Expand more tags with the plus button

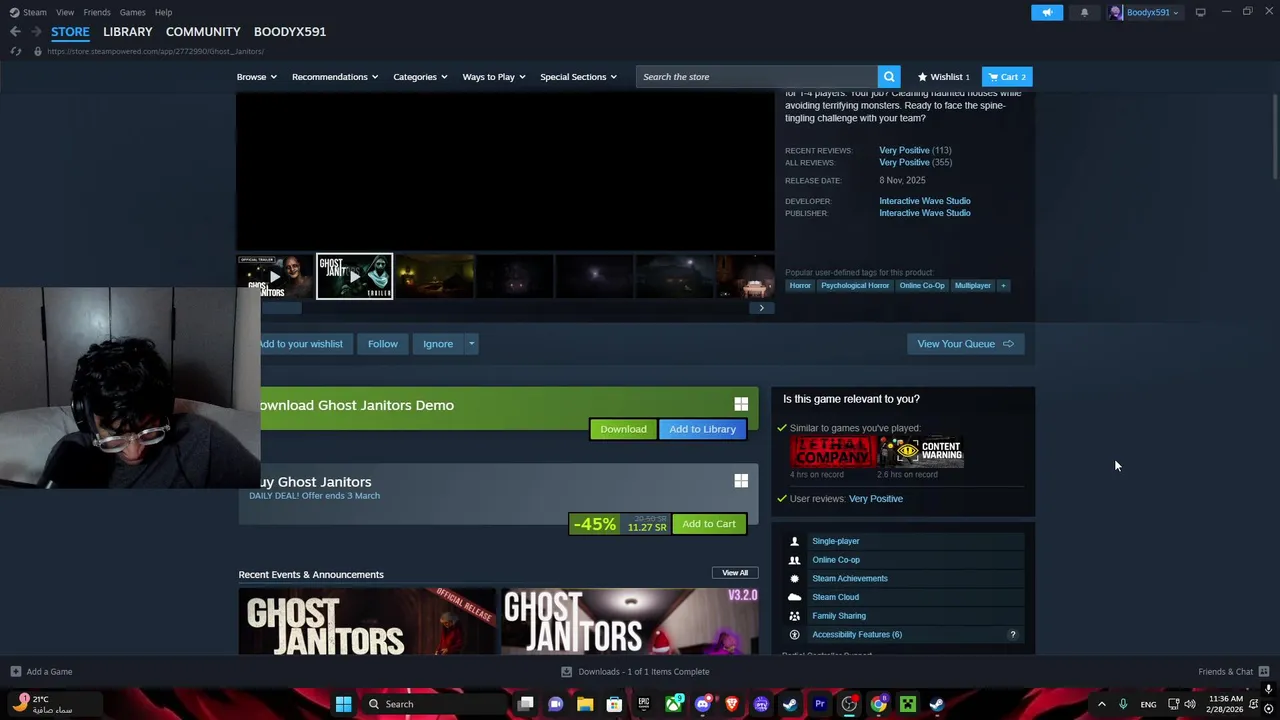[x=1003, y=286]
